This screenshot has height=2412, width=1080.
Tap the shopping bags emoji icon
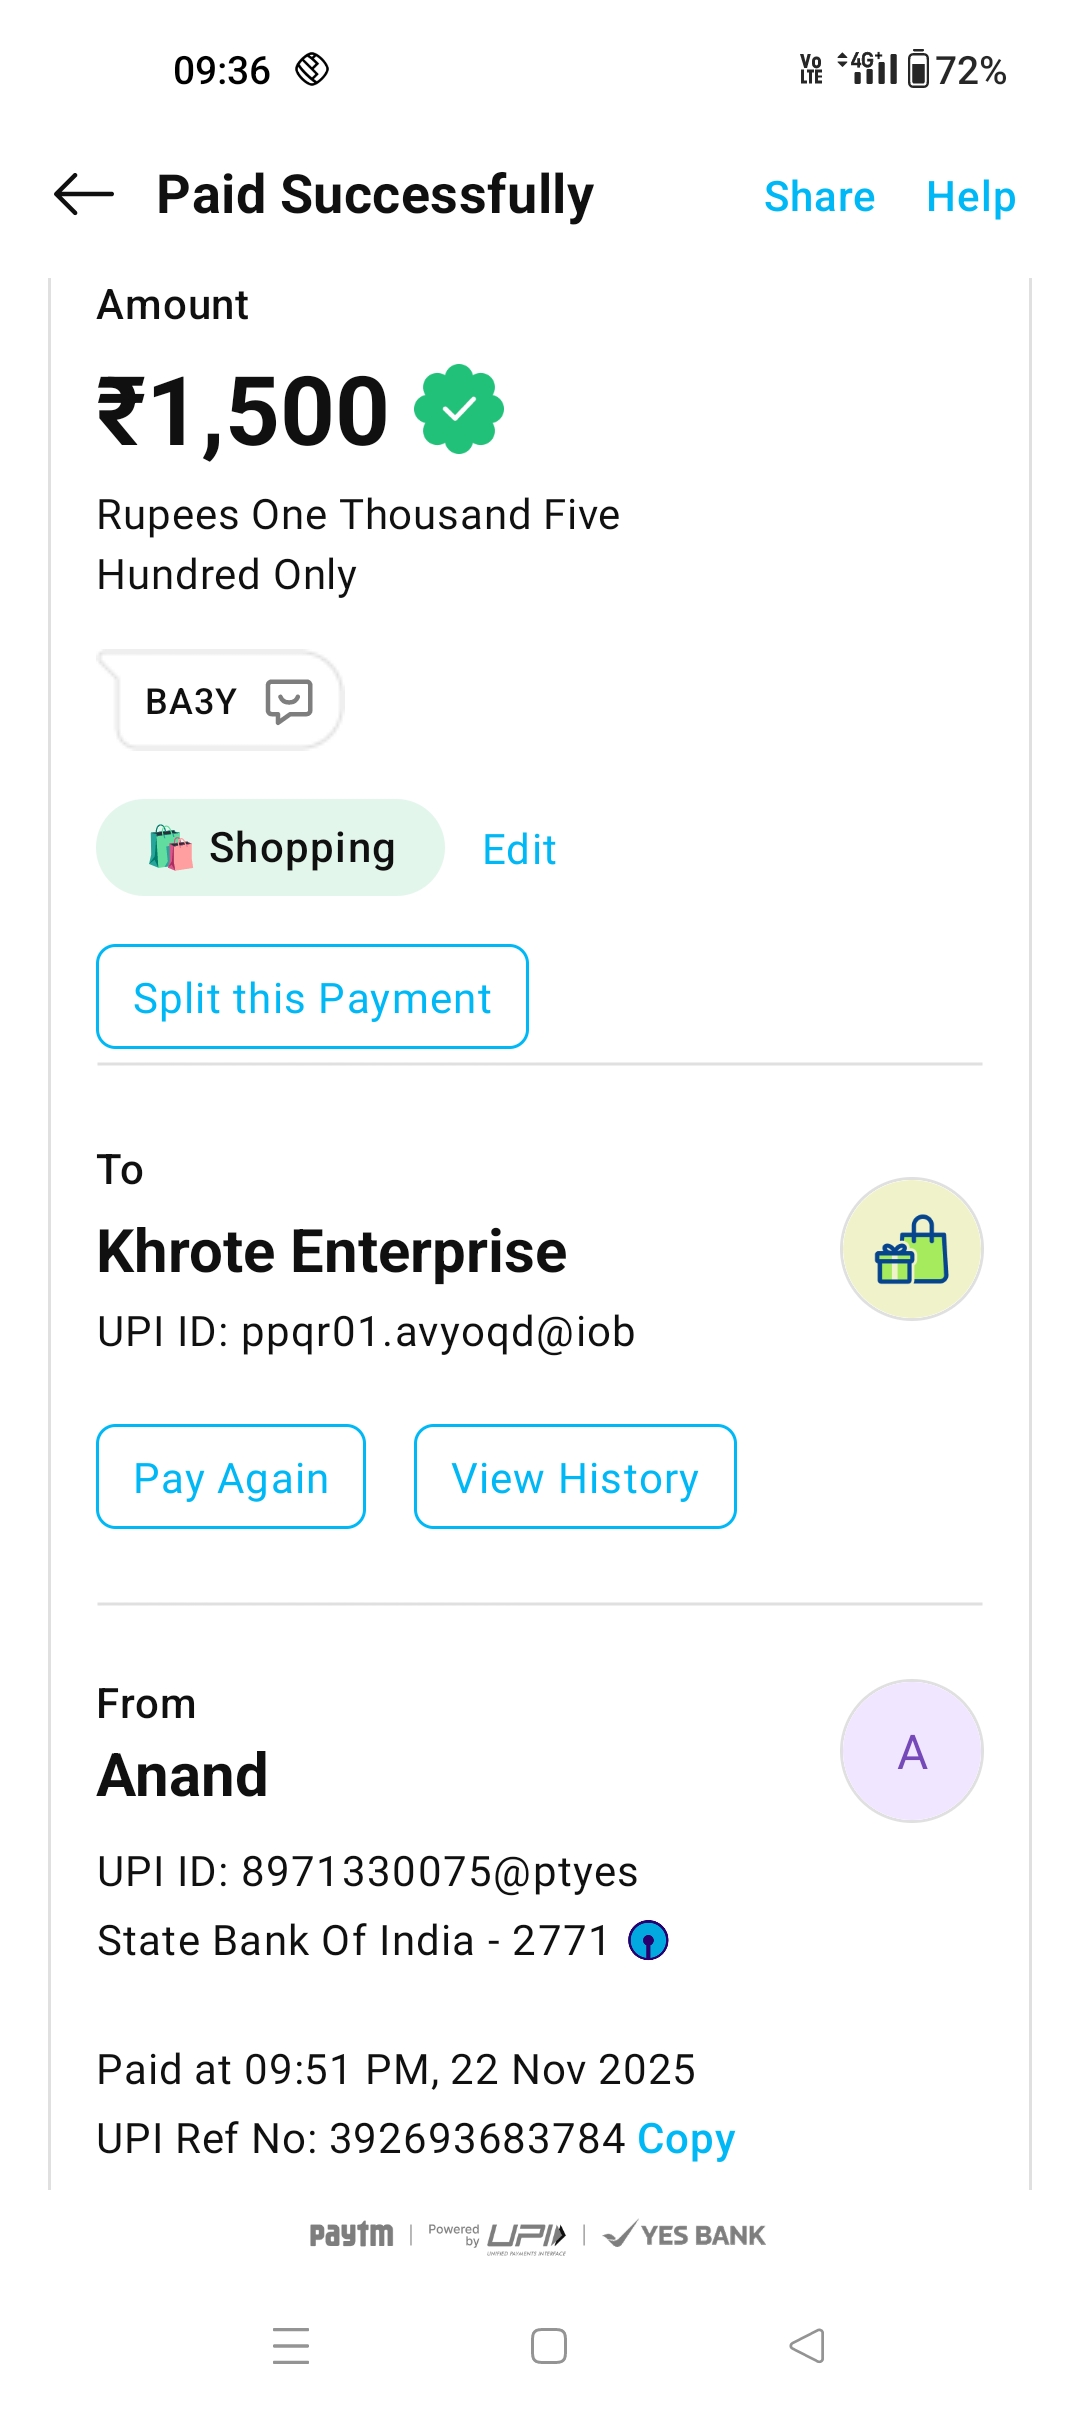(171, 848)
